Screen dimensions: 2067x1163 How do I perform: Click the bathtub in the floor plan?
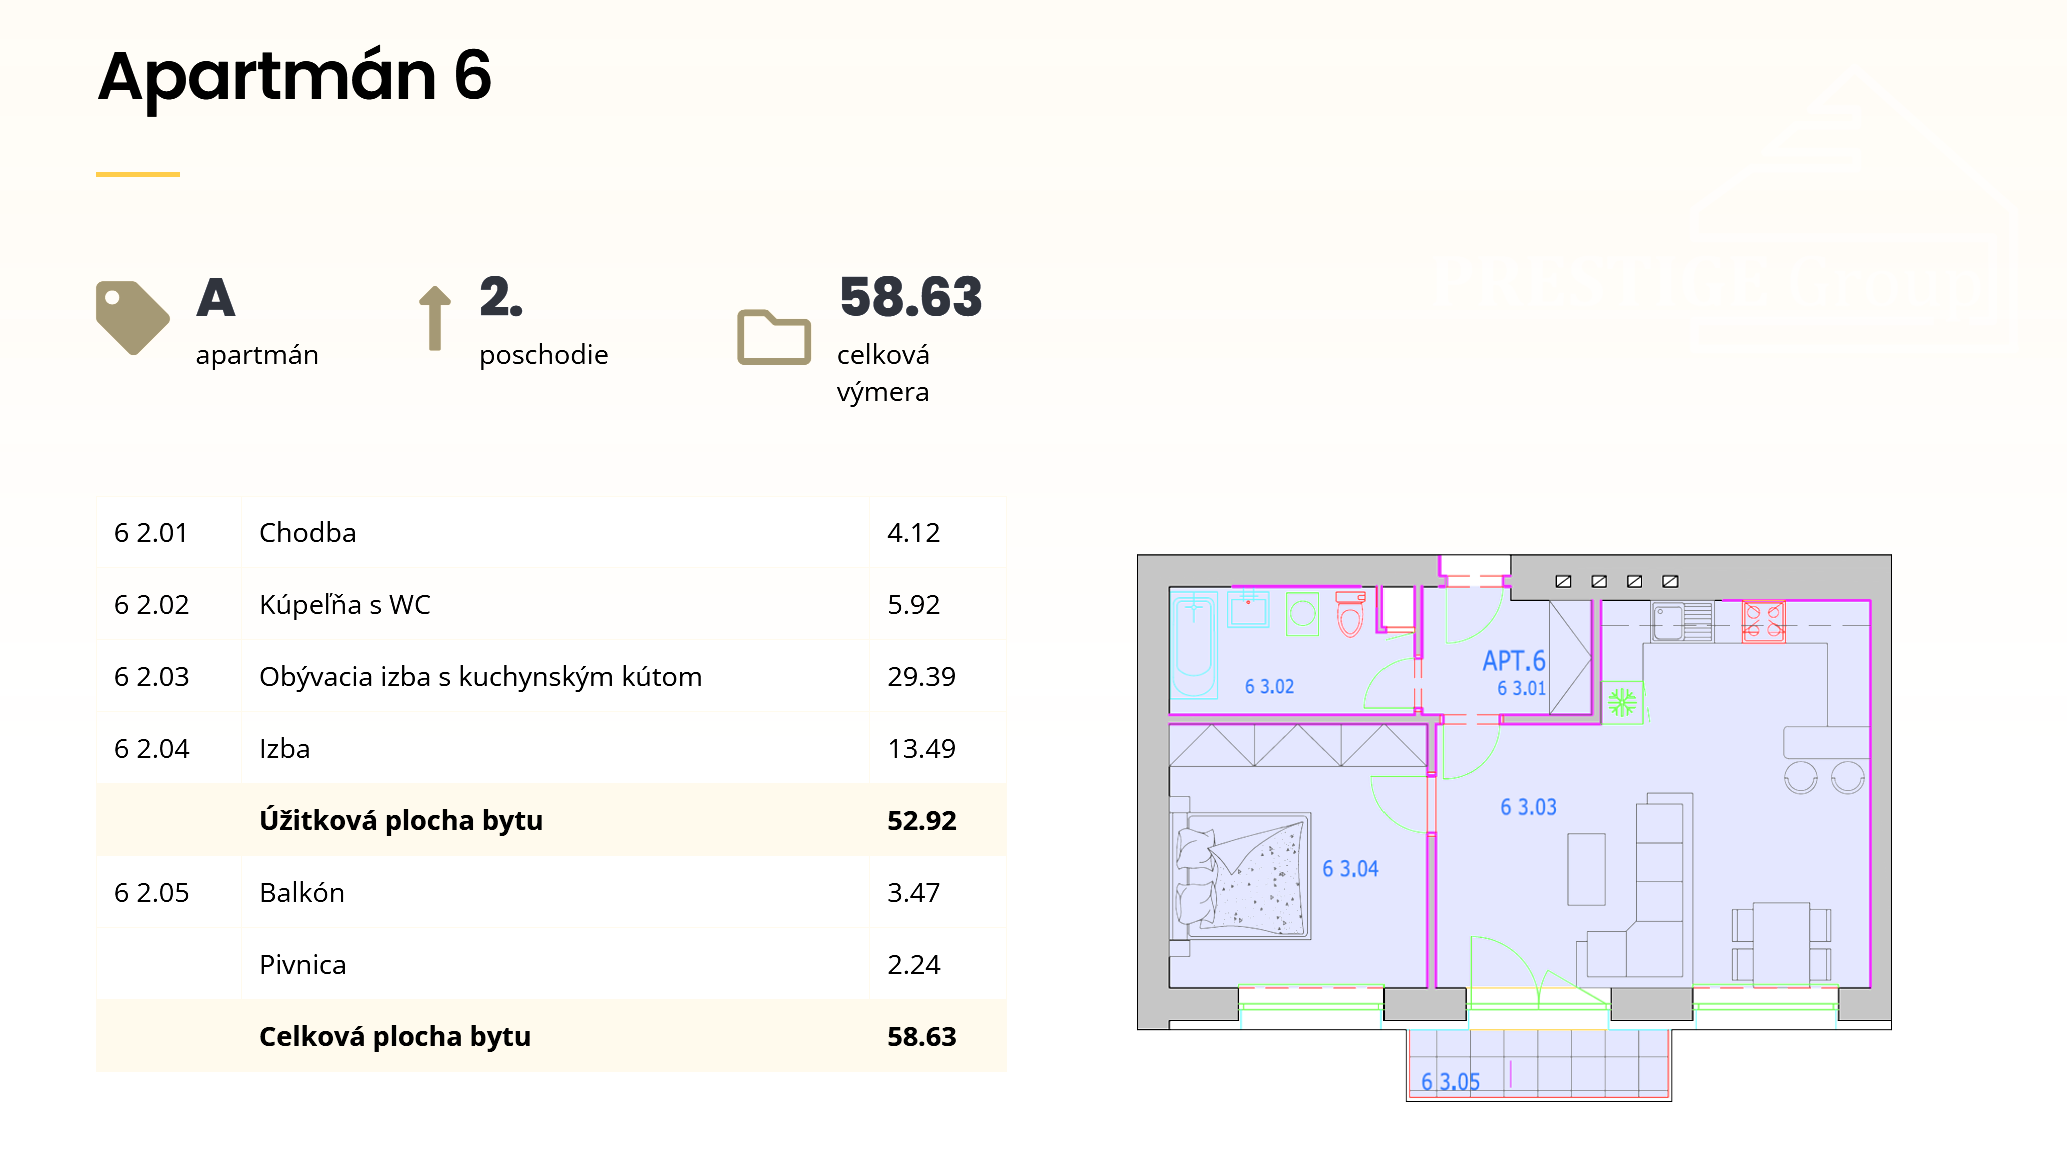pos(1193,645)
